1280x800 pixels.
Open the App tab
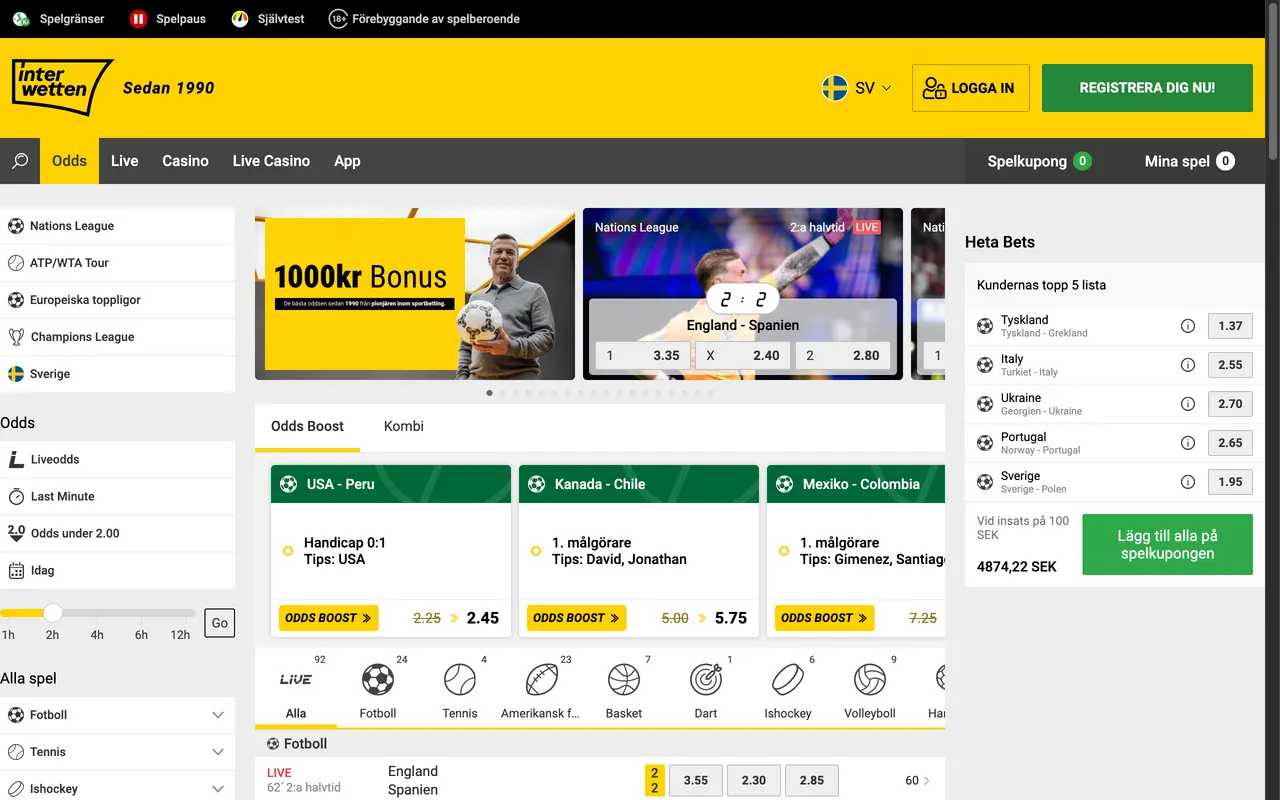(347, 161)
